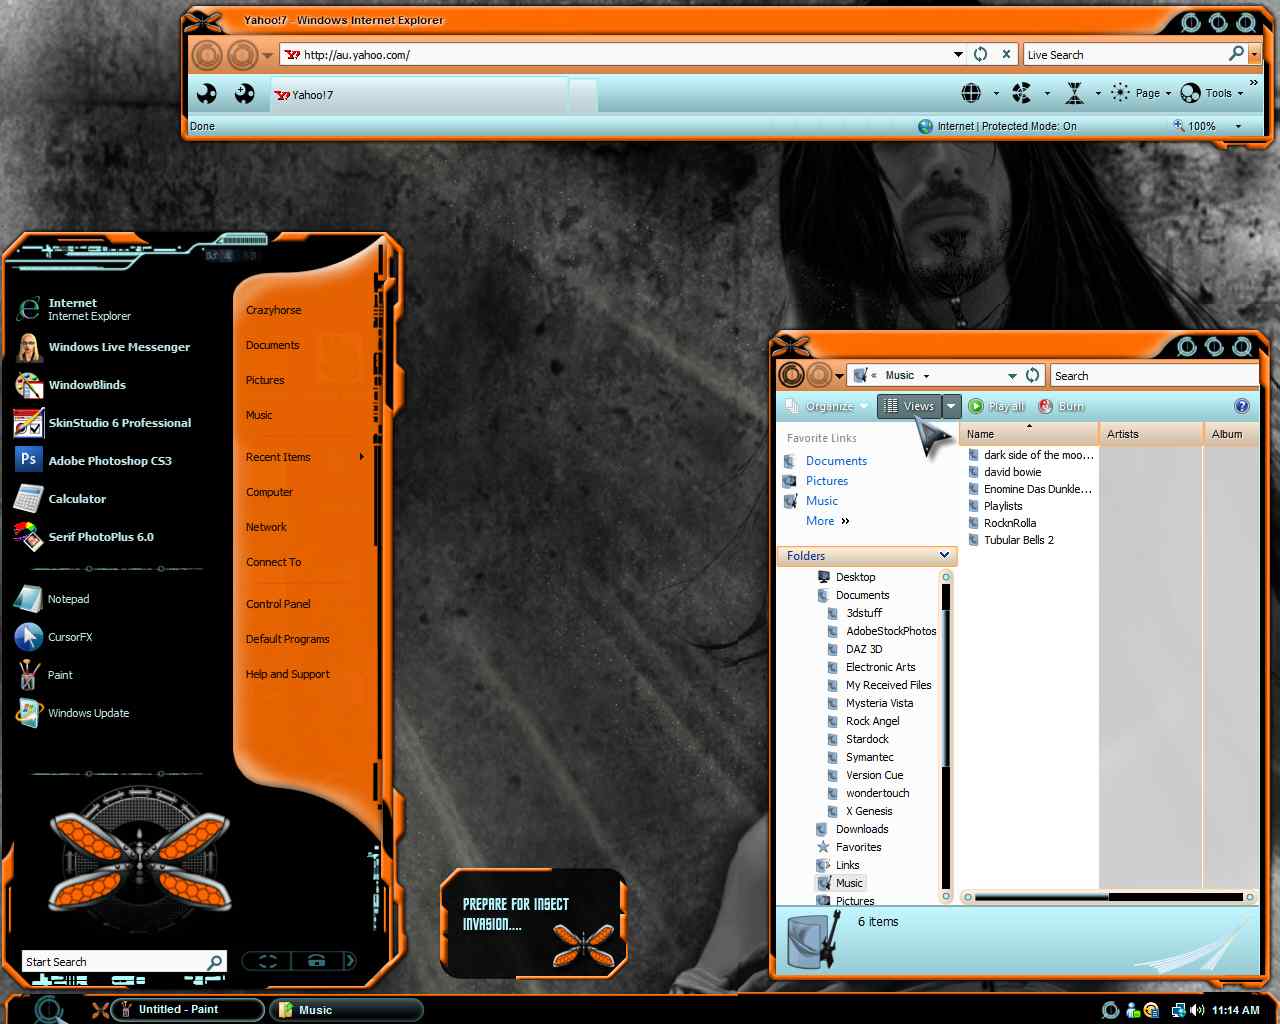Image resolution: width=1280 pixels, height=1024 pixels.
Task: Click the Print icon in IE toolbar
Action: 1075,93
